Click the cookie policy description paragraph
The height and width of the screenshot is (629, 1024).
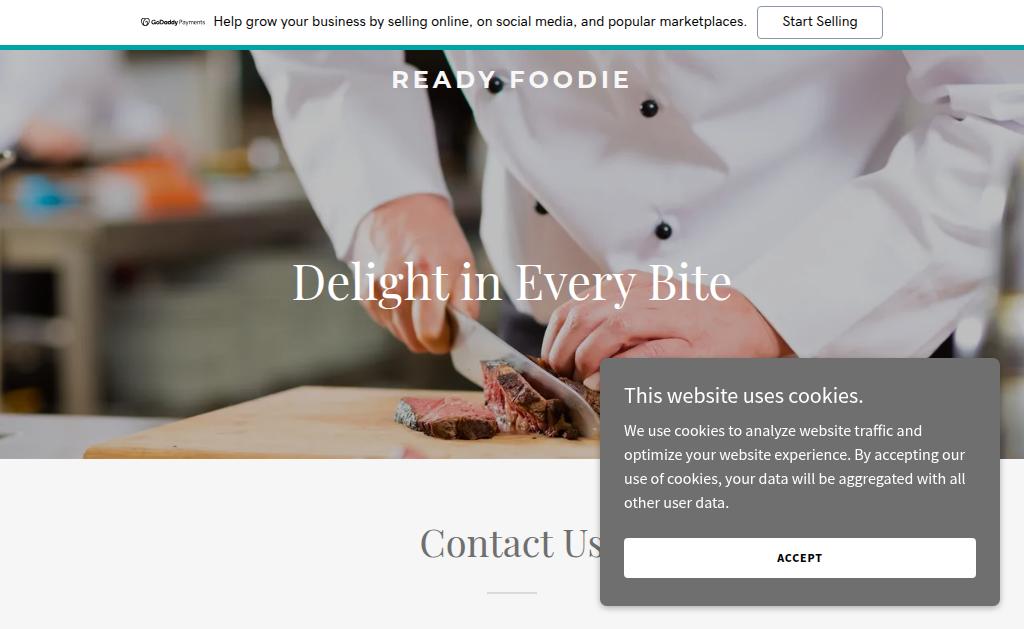[794, 466]
